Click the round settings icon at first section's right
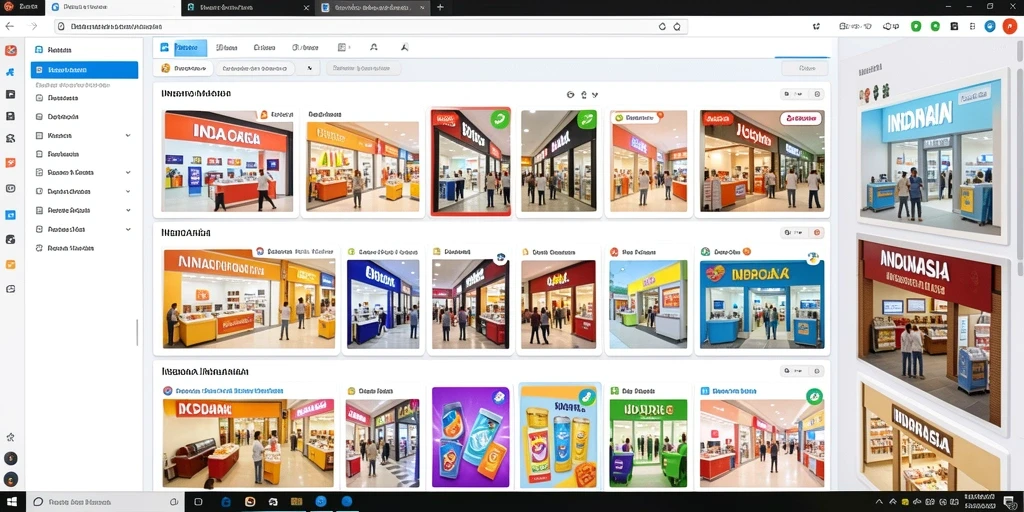This screenshot has width=1024, height=512. [x=817, y=94]
